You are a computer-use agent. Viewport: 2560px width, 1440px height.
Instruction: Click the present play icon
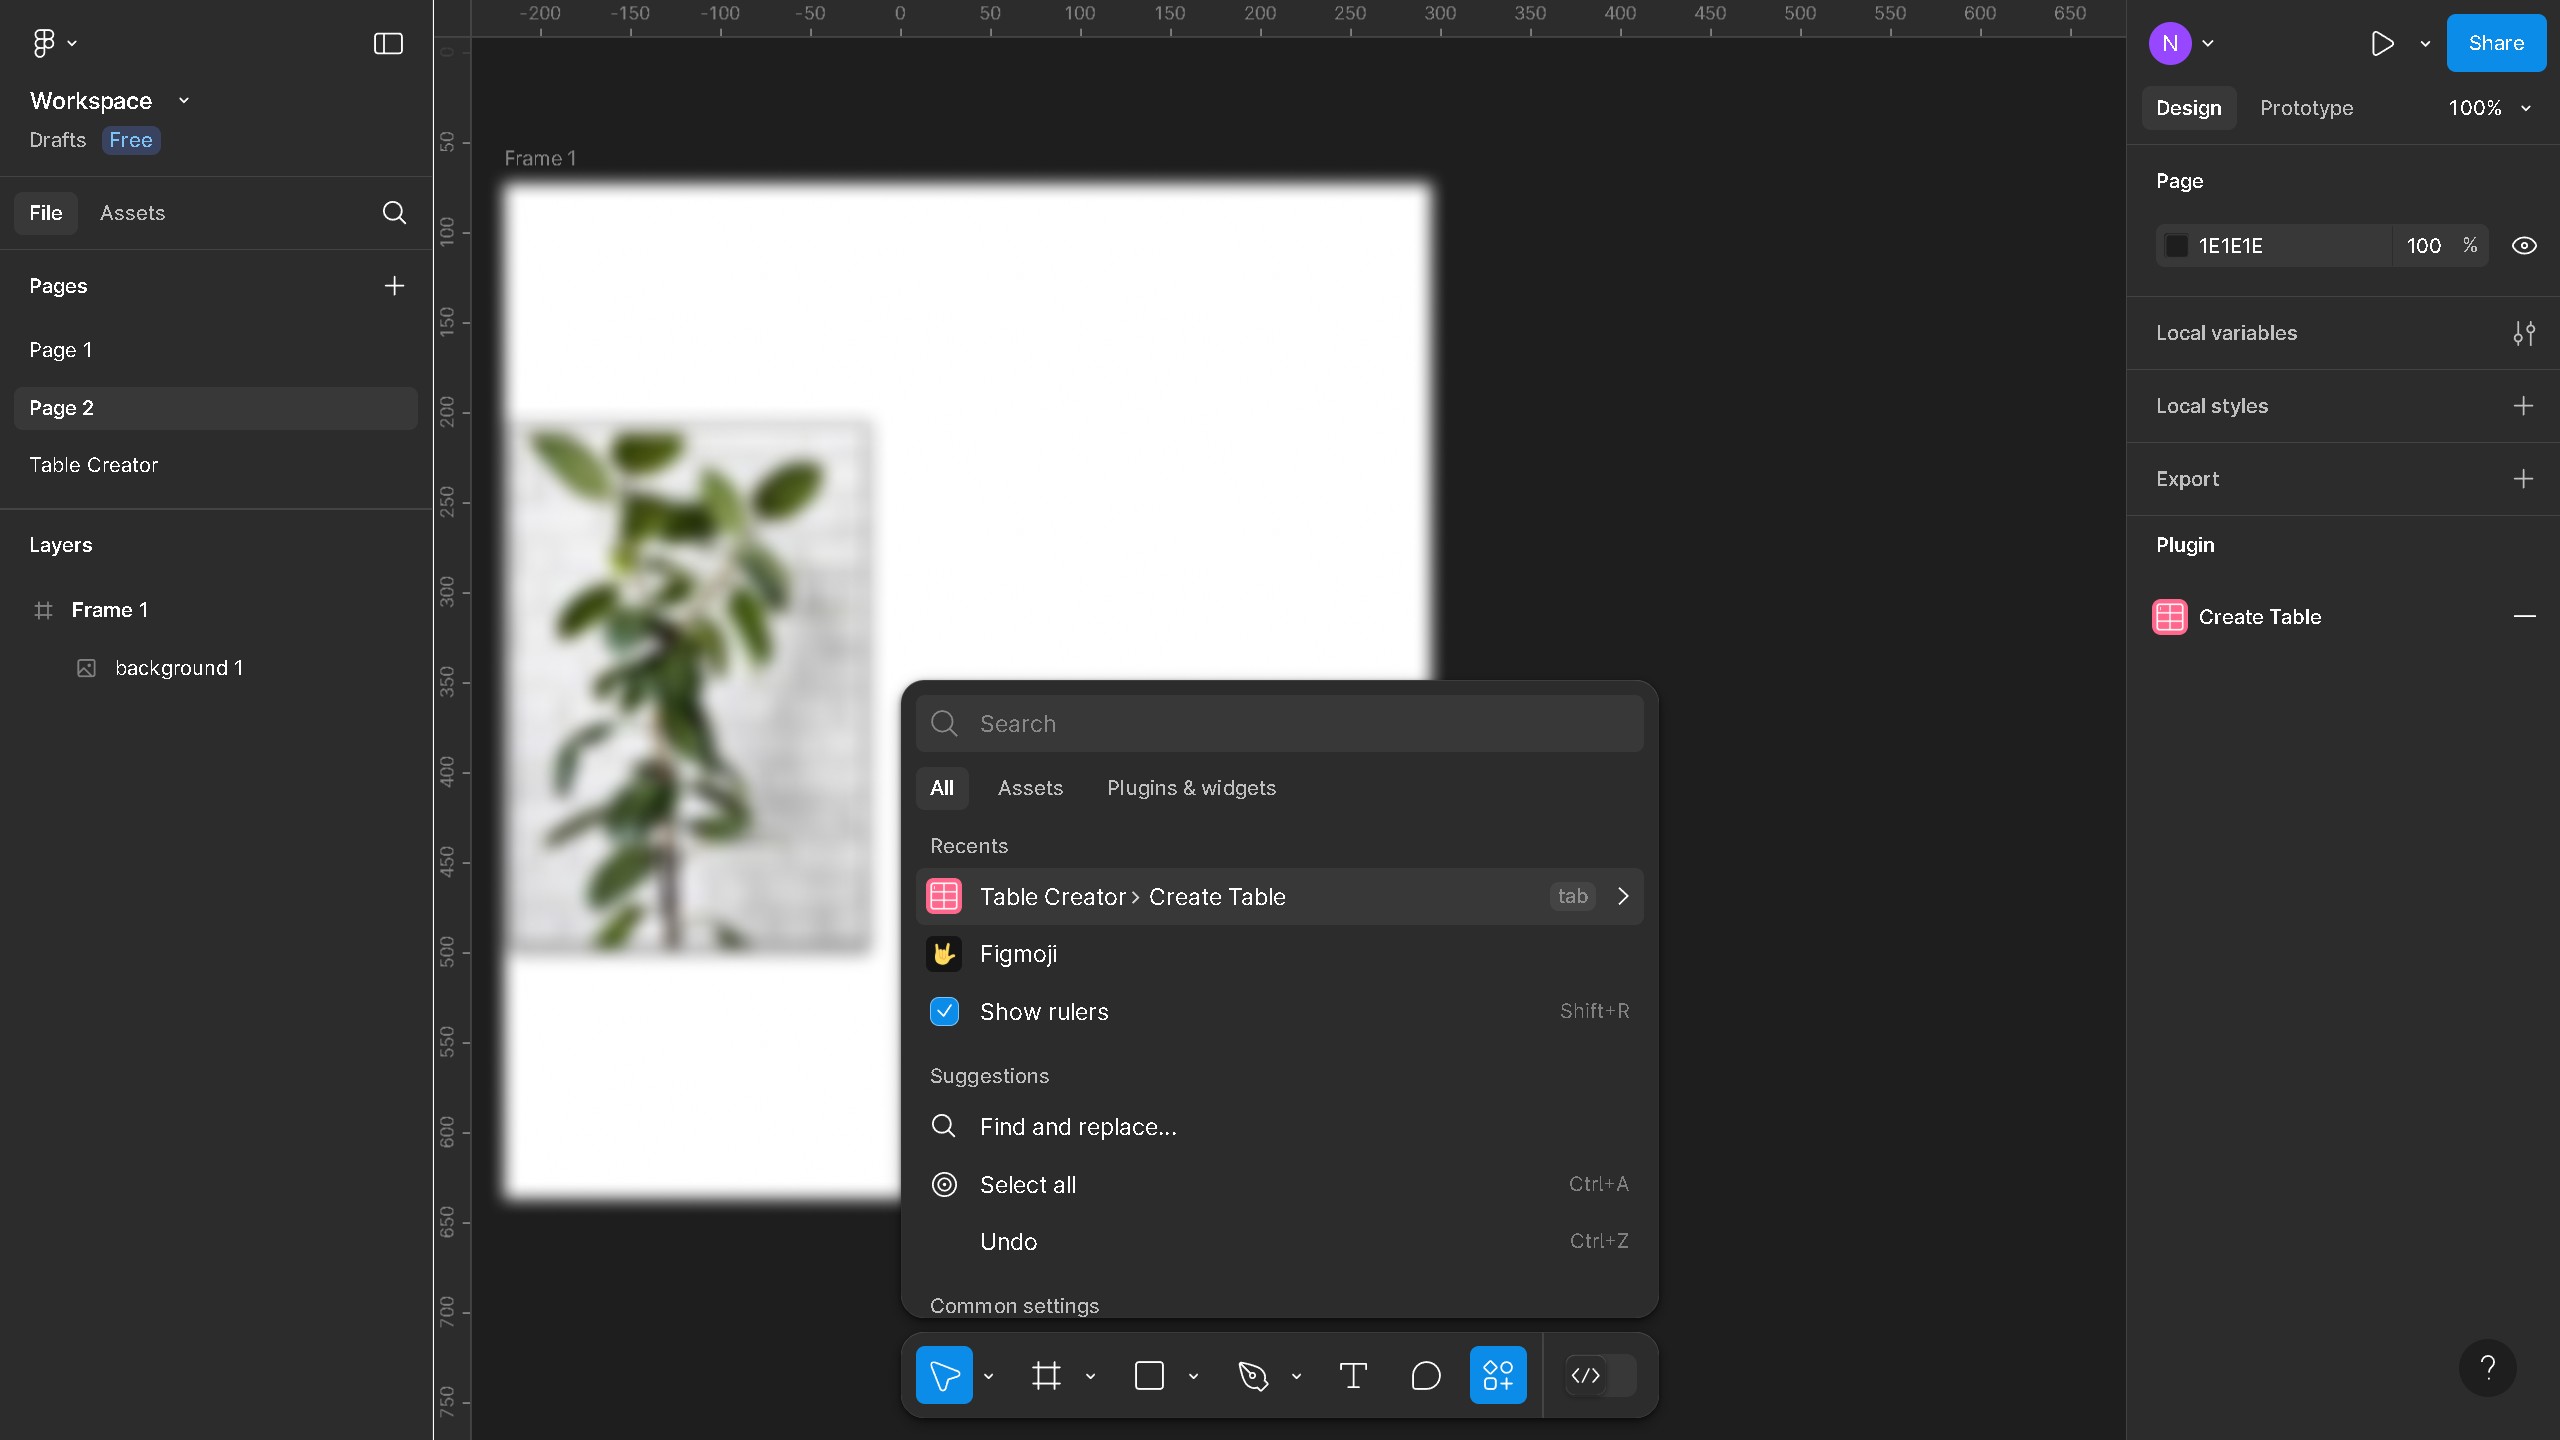click(2382, 43)
